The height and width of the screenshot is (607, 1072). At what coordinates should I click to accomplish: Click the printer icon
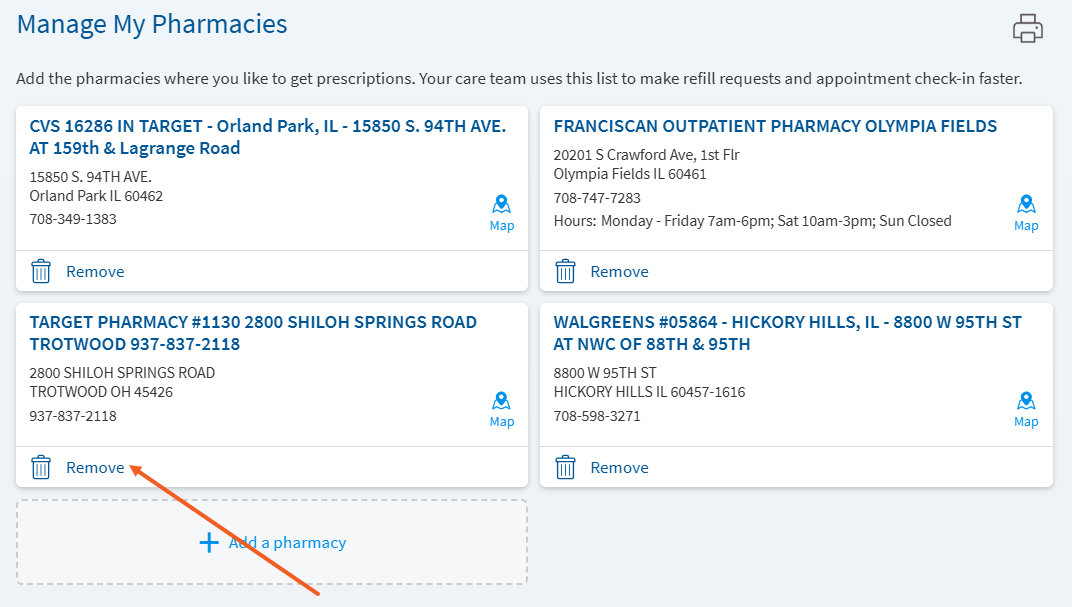pyautogui.click(x=1028, y=28)
